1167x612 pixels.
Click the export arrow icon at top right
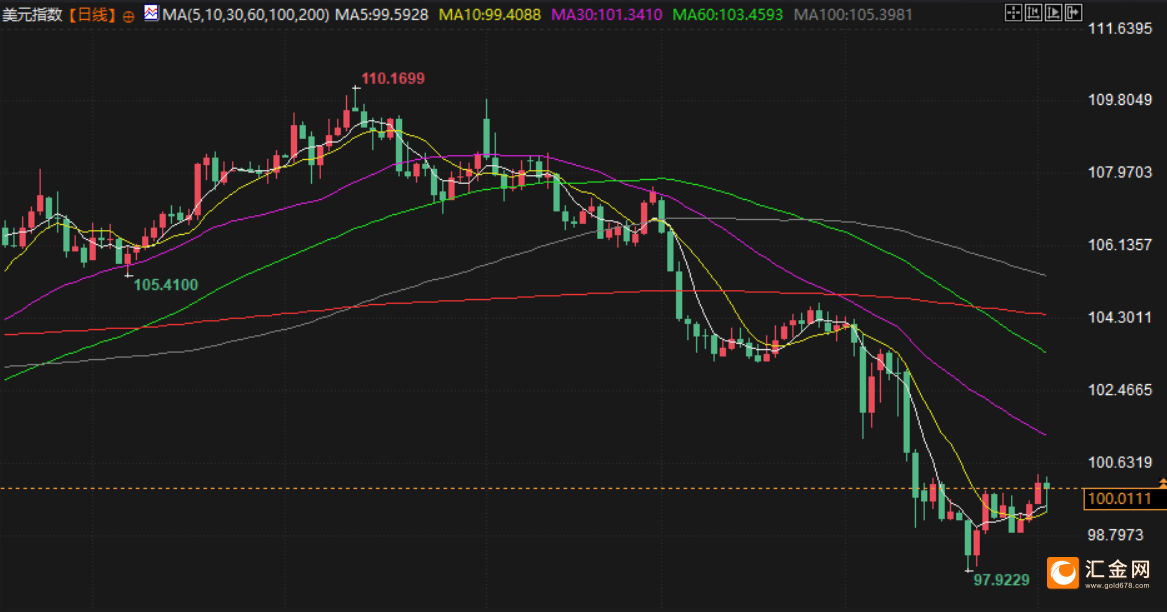(x=1073, y=13)
